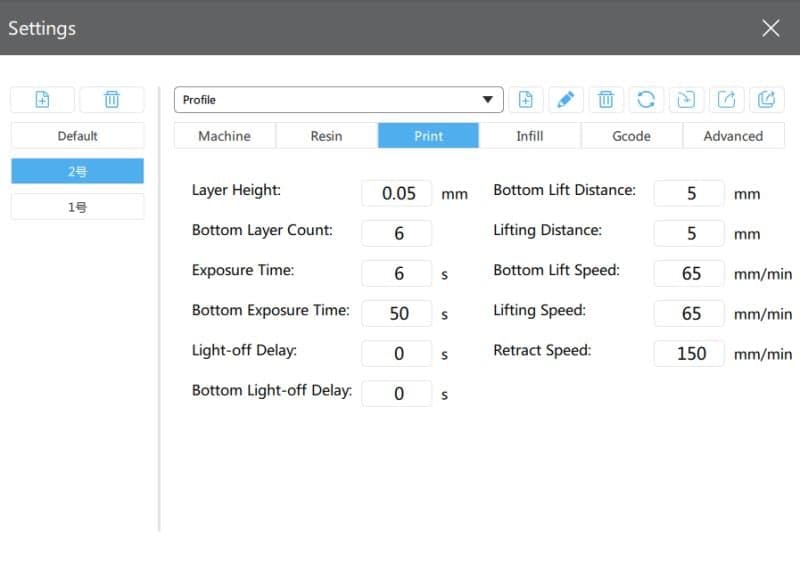This screenshot has width=800, height=561.
Task: Click the circular arrows reset profile icon
Action: (x=646, y=99)
